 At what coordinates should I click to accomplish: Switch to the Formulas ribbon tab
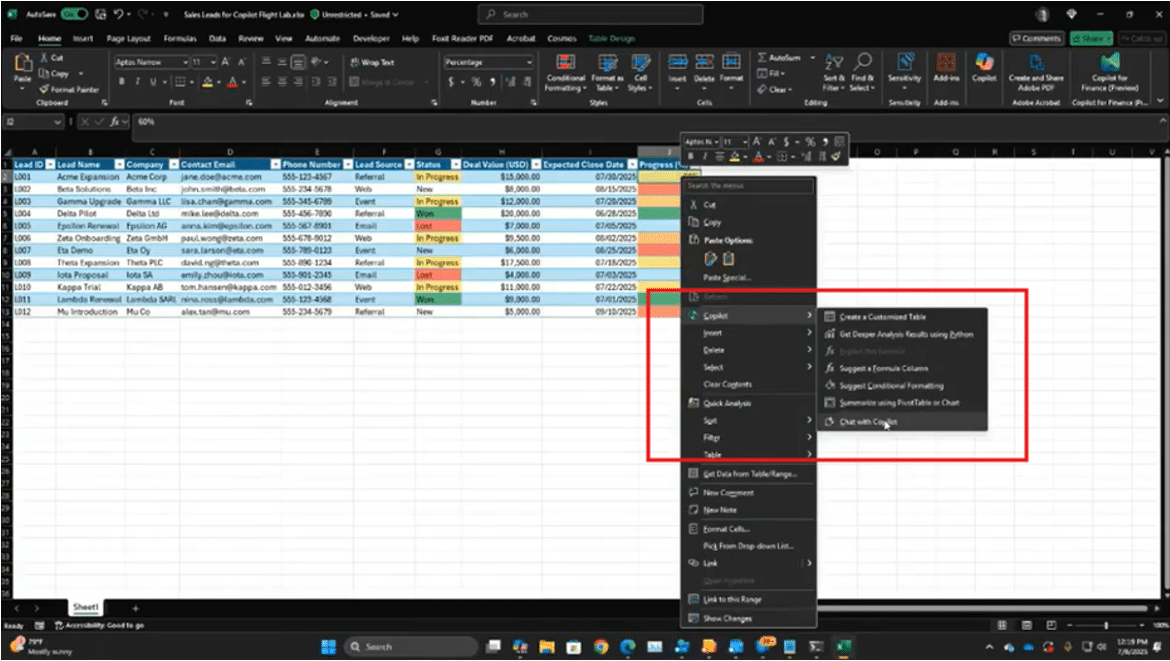coord(179,38)
